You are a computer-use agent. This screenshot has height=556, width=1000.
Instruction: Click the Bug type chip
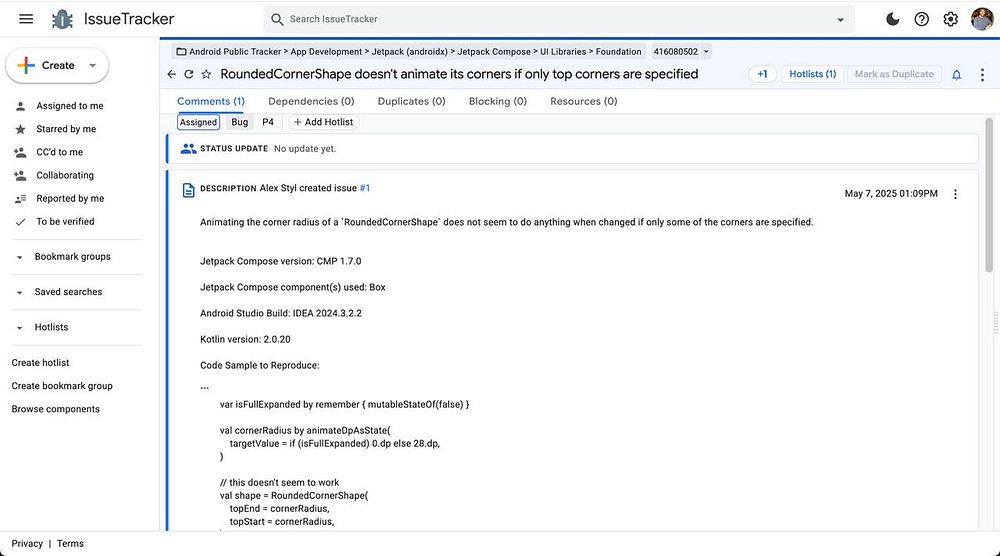[240, 122]
